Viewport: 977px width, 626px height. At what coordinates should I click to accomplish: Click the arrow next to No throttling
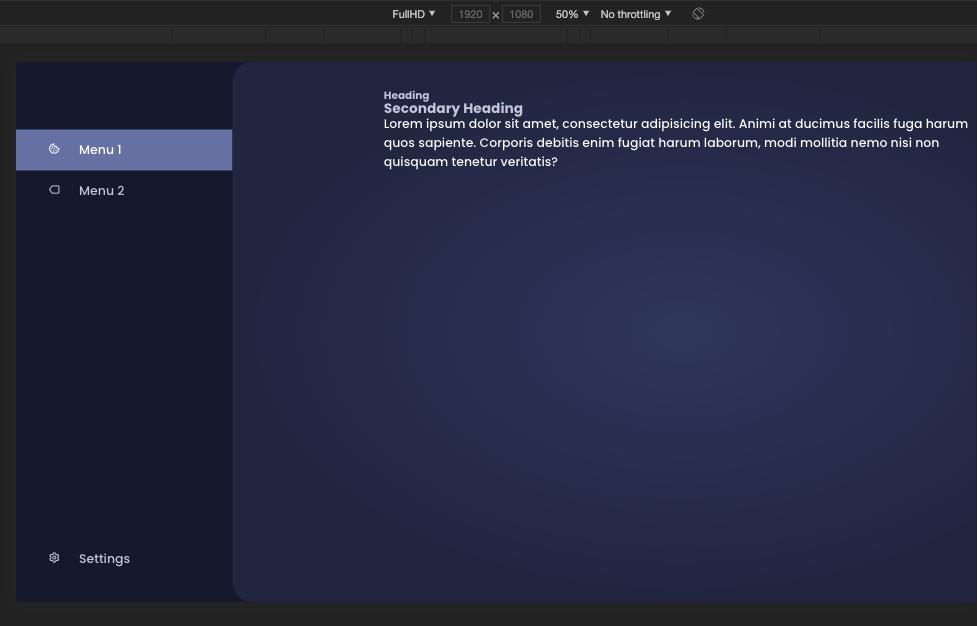668,14
